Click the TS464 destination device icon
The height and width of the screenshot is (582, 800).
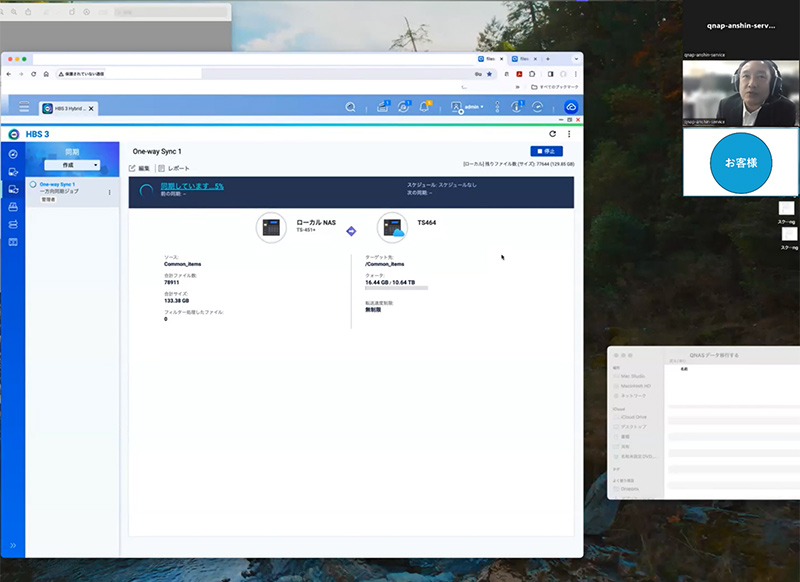(392, 227)
